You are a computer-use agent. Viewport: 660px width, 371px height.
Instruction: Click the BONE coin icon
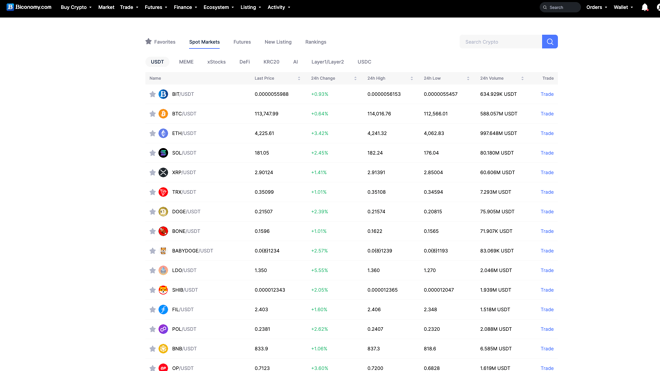(x=163, y=231)
